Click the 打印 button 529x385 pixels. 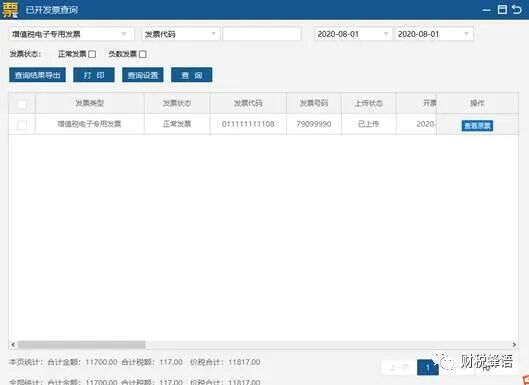click(x=94, y=75)
